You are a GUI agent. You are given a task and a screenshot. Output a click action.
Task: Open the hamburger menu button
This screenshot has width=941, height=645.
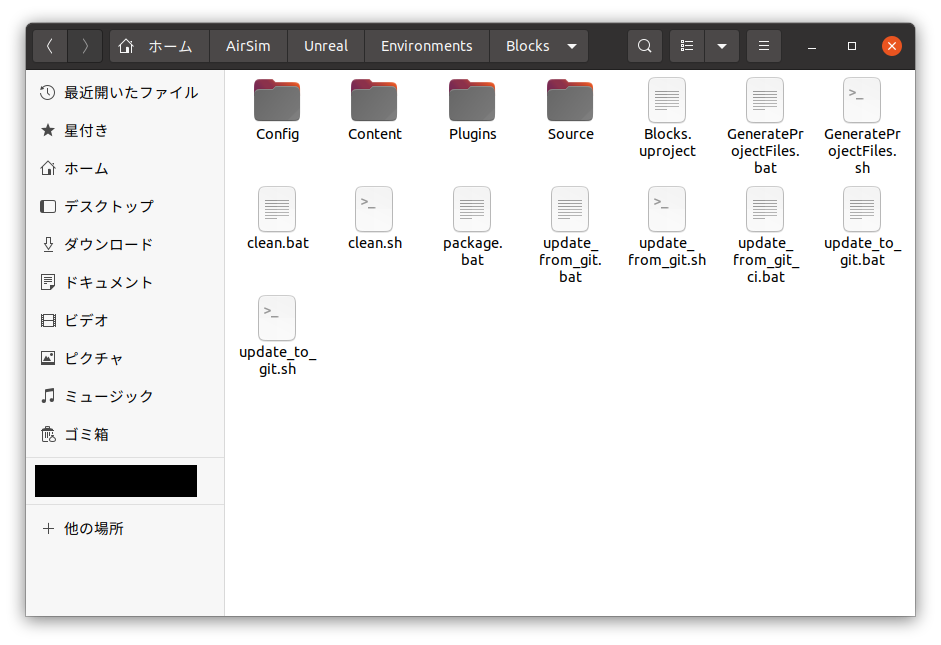[x=764, y=46]
